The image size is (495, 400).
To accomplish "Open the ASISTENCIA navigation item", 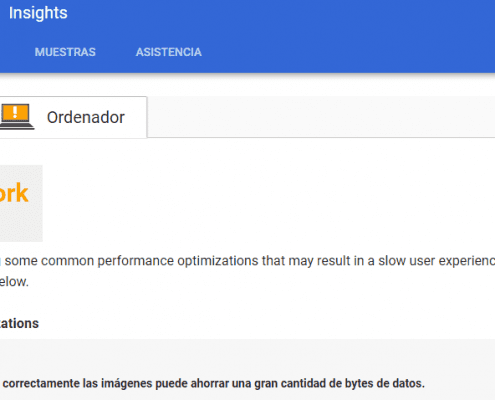I will coord(169,52).
